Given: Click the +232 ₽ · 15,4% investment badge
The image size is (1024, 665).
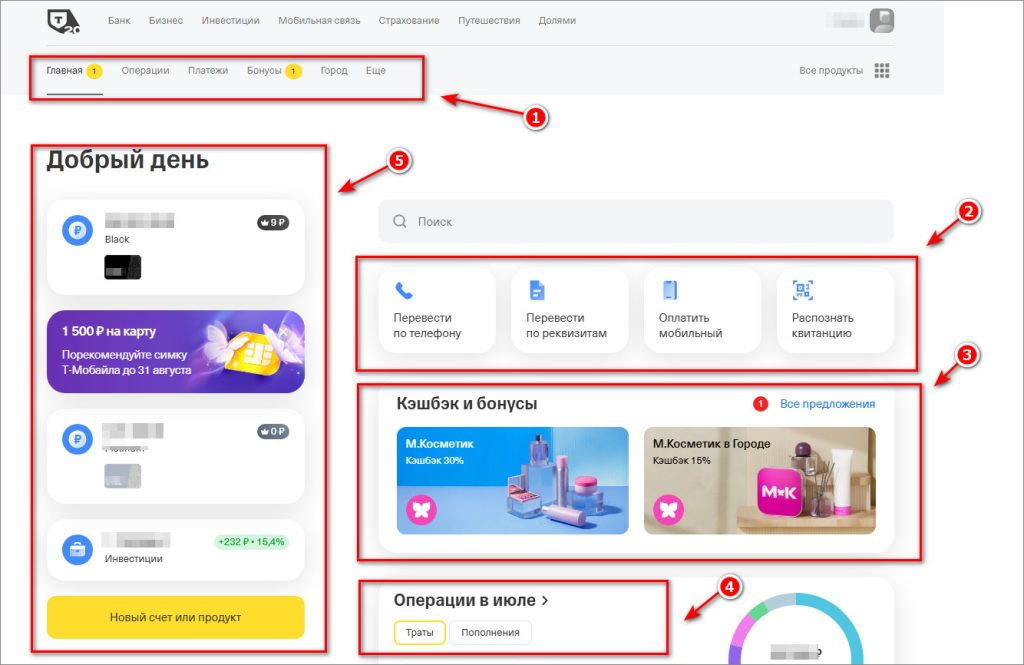Looking at the screenshot, I should pyautogui.click(x=251, y=542).
